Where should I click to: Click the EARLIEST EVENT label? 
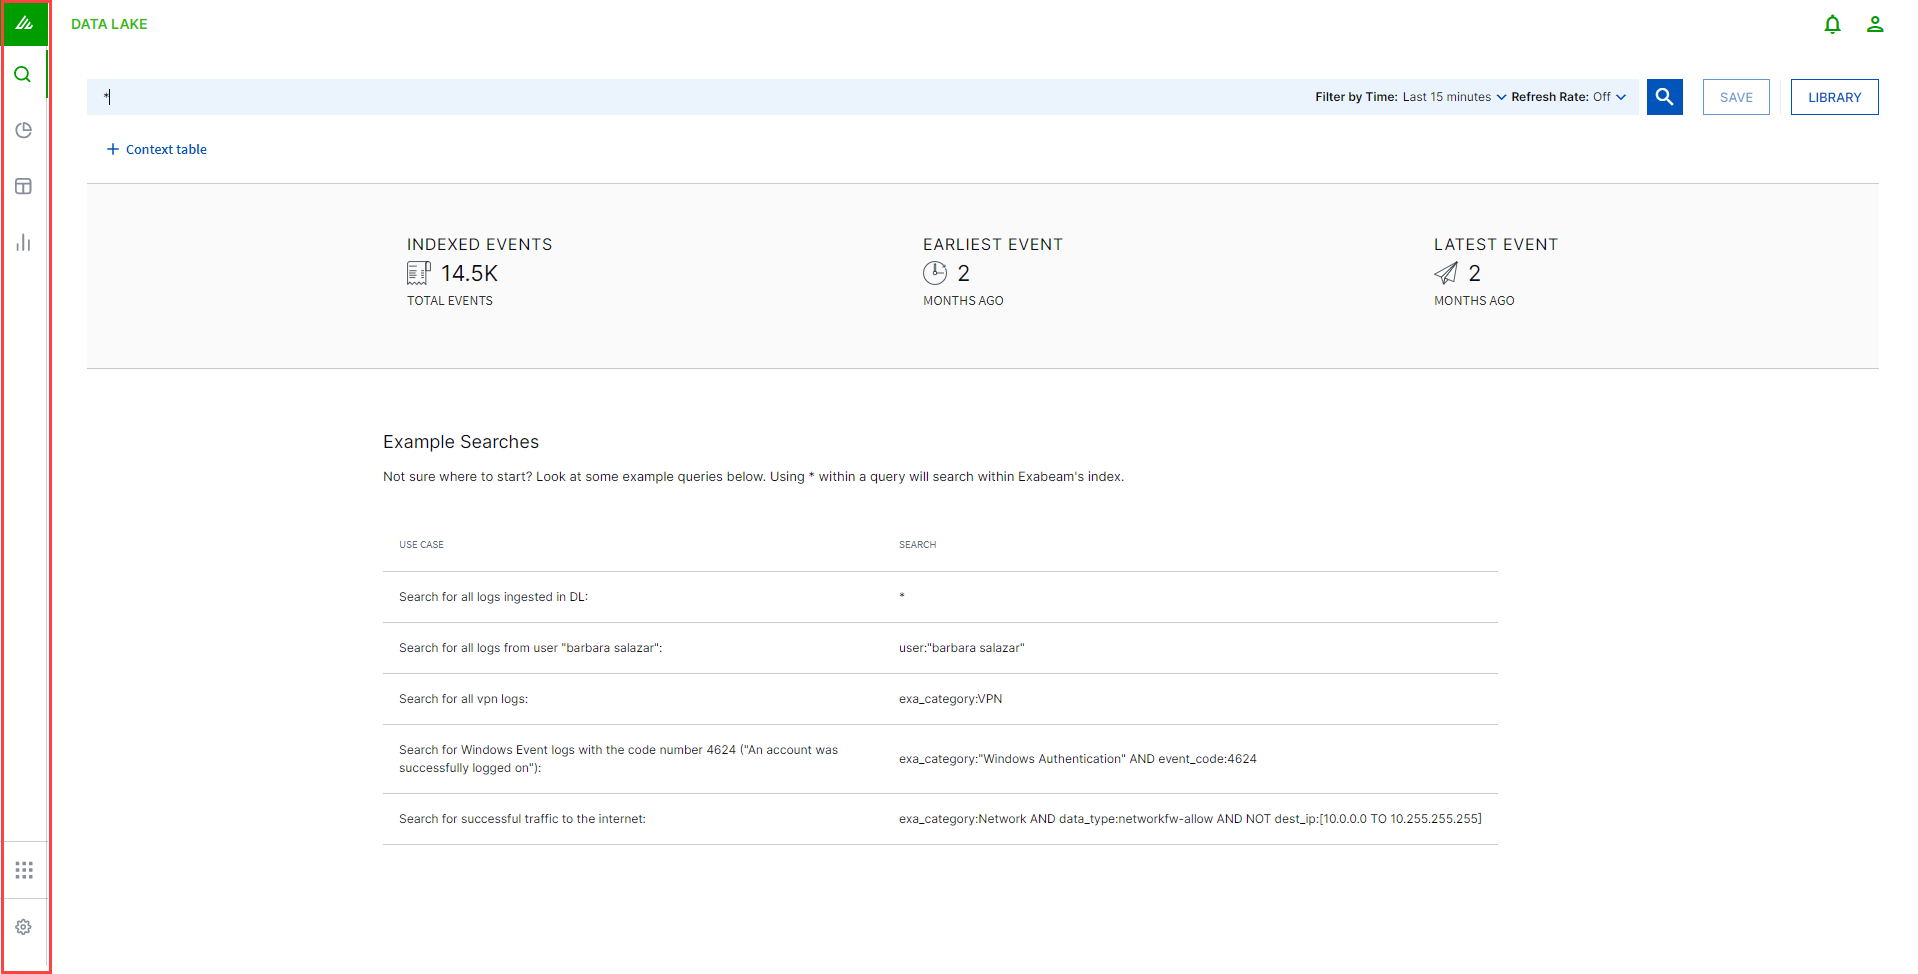click(x=993, y=244)
